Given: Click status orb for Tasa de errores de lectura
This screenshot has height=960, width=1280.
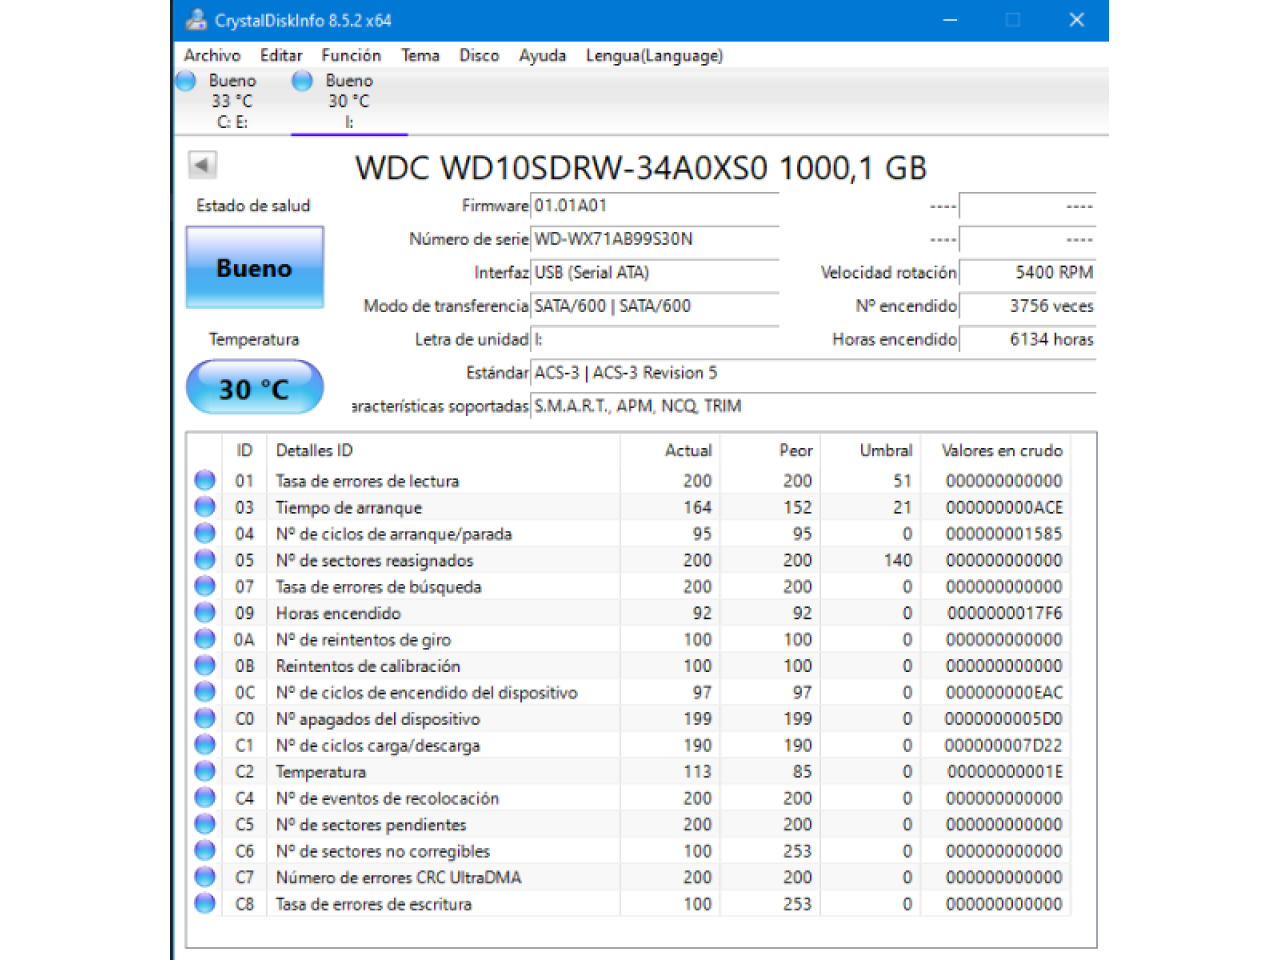Looking at the screenshot, I should pyautogui.click(x=205, y=481).
